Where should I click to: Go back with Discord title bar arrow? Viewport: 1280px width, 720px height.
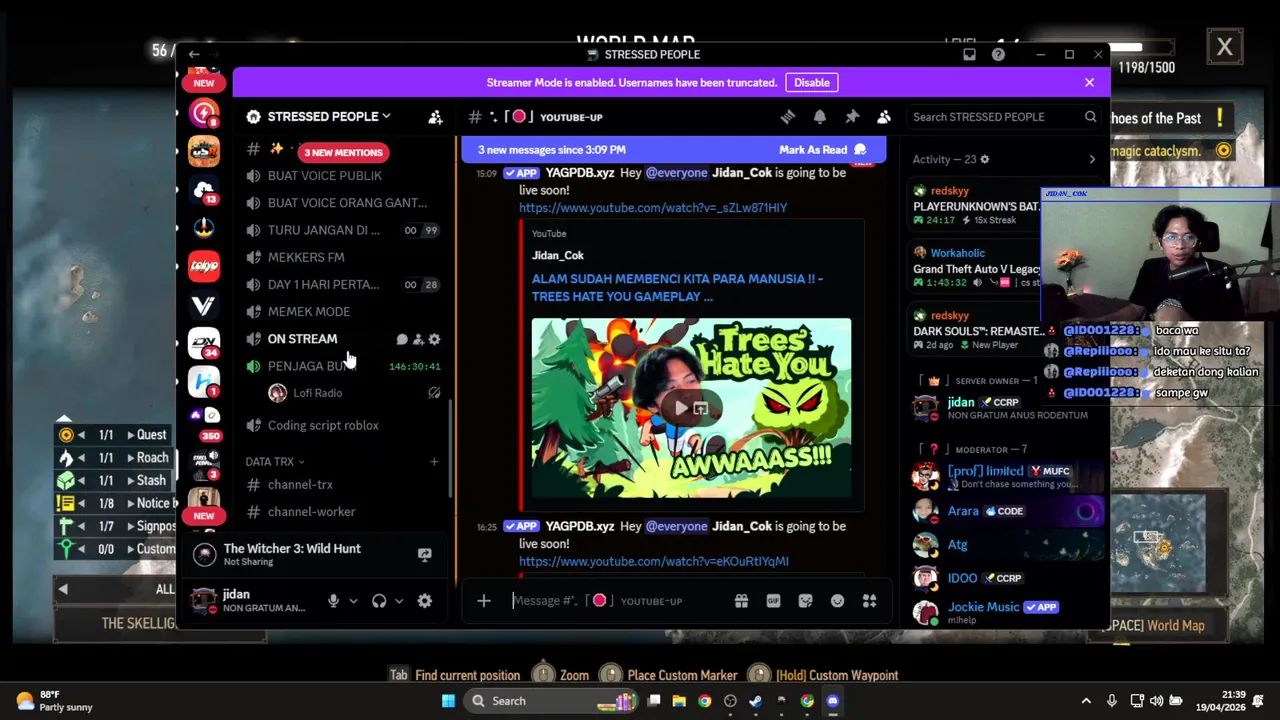click(194, 54)
